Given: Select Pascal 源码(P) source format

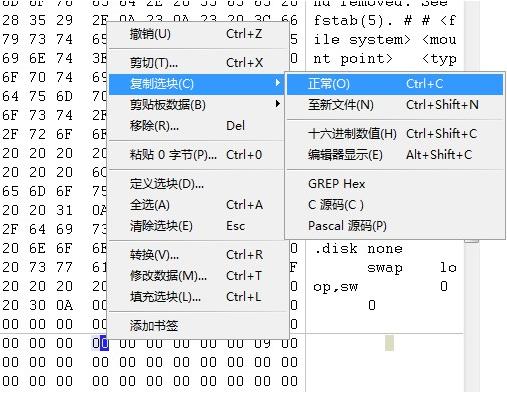Looking at the screenshot, I should [x=395, y=226].
